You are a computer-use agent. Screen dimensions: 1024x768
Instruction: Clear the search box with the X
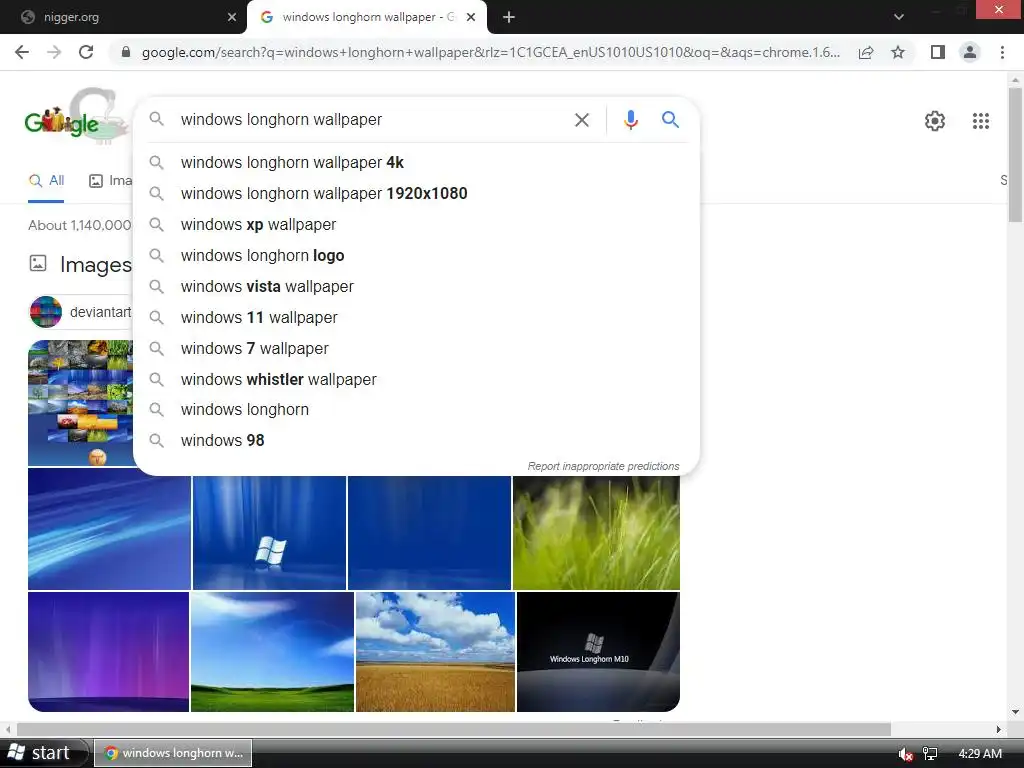[x=582, y=120]
